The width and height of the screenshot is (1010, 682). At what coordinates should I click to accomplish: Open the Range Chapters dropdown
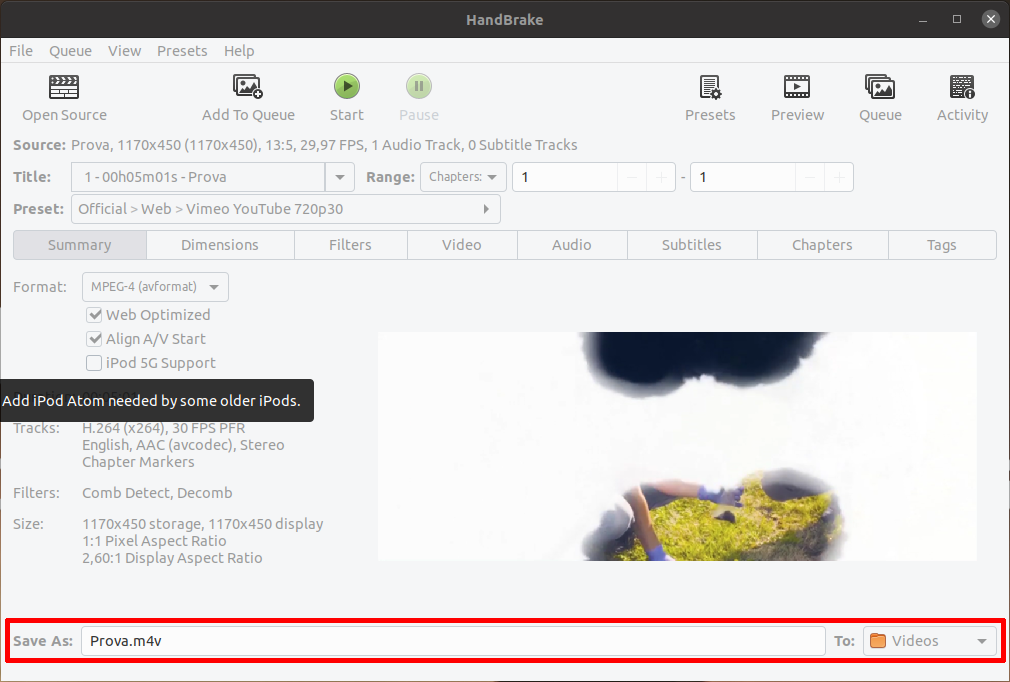(x=463, y=177)
